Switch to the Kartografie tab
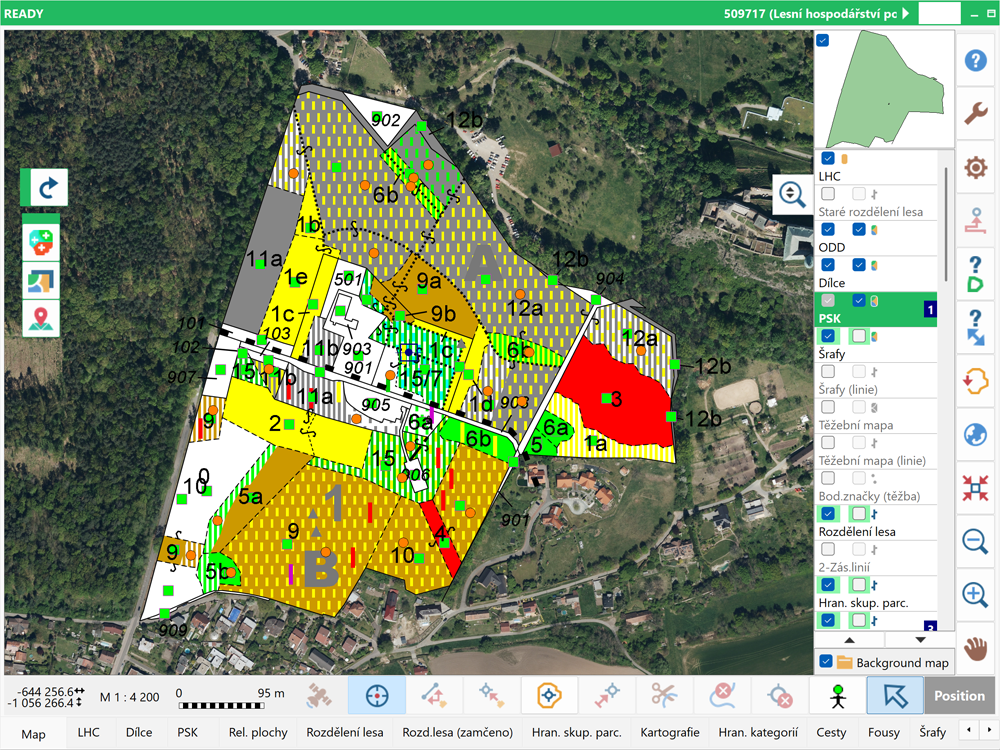Image resolution: width=1000 pixels, height=750 pixels. coord(669,733)
